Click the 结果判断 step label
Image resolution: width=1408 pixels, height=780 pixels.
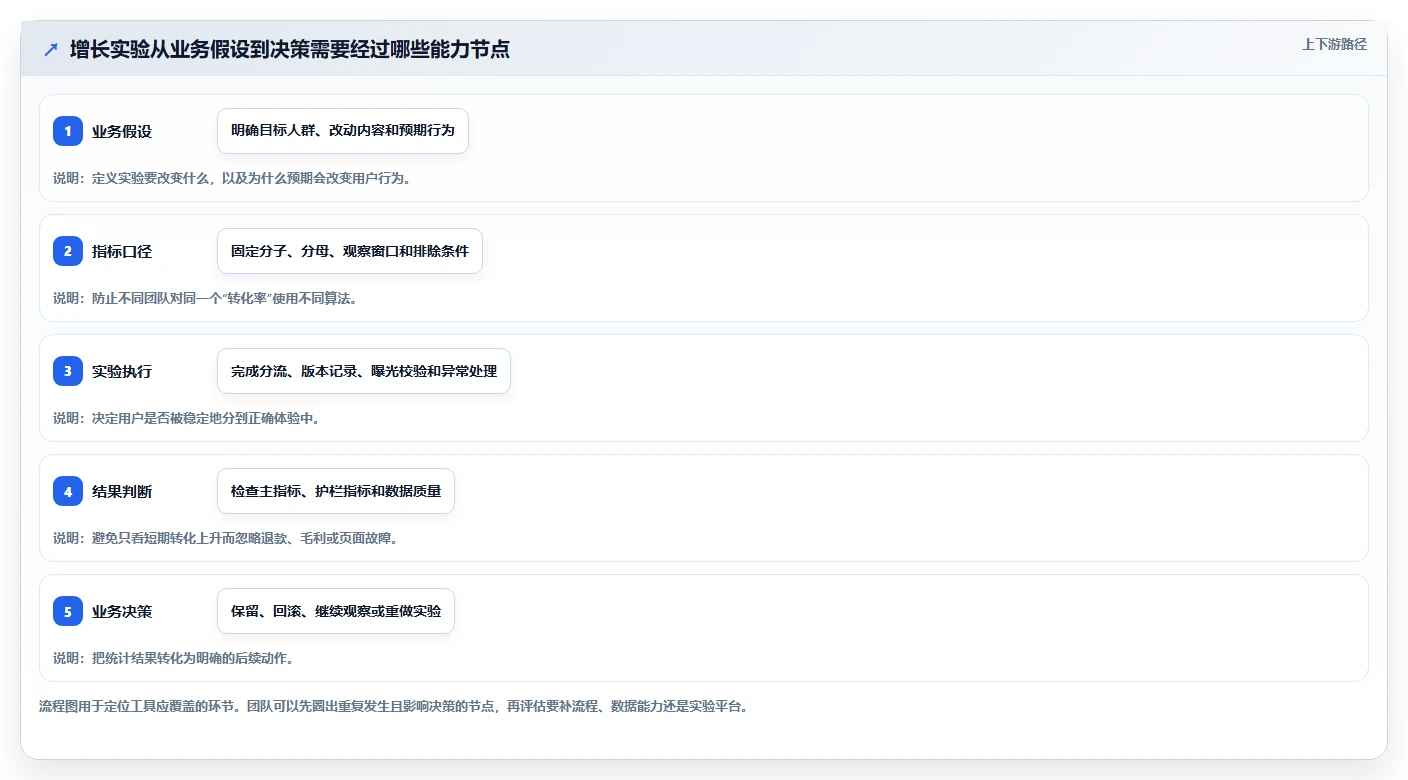(122, 491)
